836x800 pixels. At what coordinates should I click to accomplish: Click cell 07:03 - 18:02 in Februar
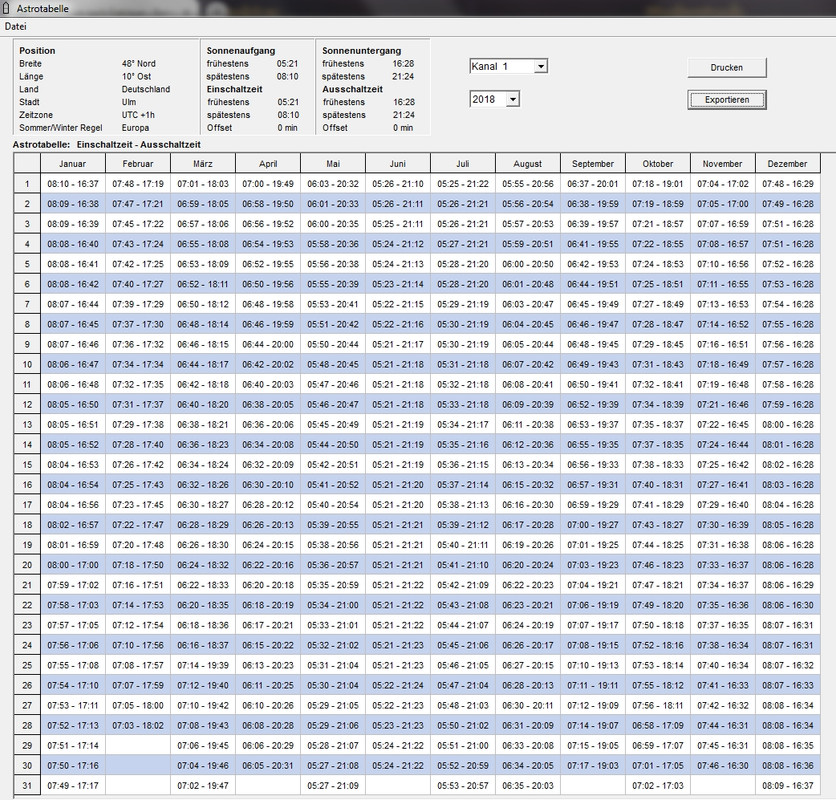pos(138,725)
